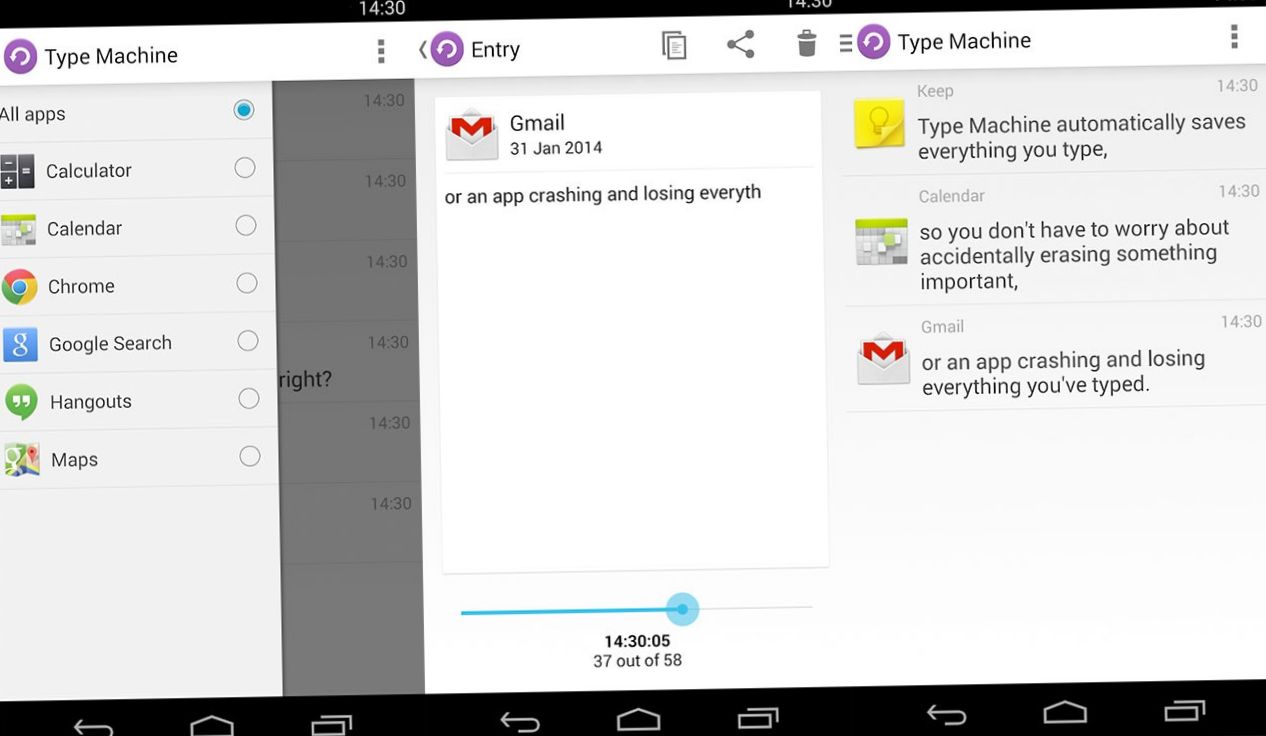Open overflow menu in right Type Machine screen
The height and width of the screenshot is (736, 1266).
(1234, 36)
